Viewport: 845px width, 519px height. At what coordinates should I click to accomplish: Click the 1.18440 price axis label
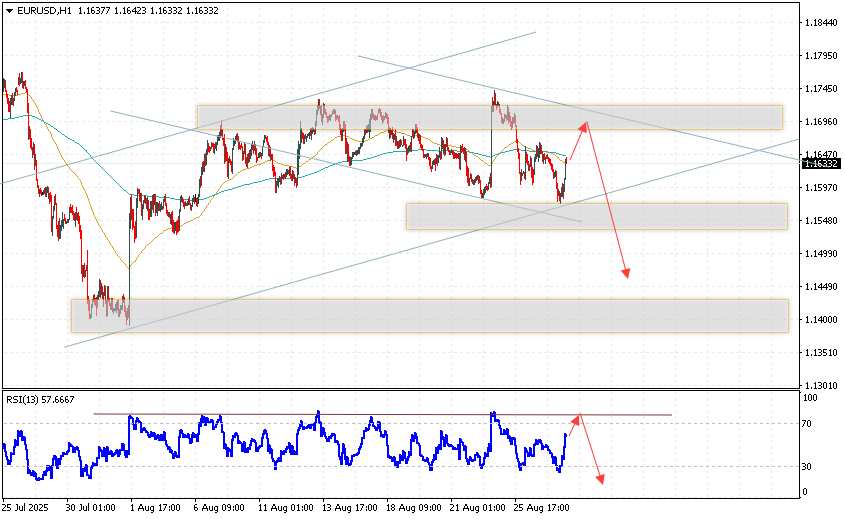pyautogui.click(x=821, y=23)
